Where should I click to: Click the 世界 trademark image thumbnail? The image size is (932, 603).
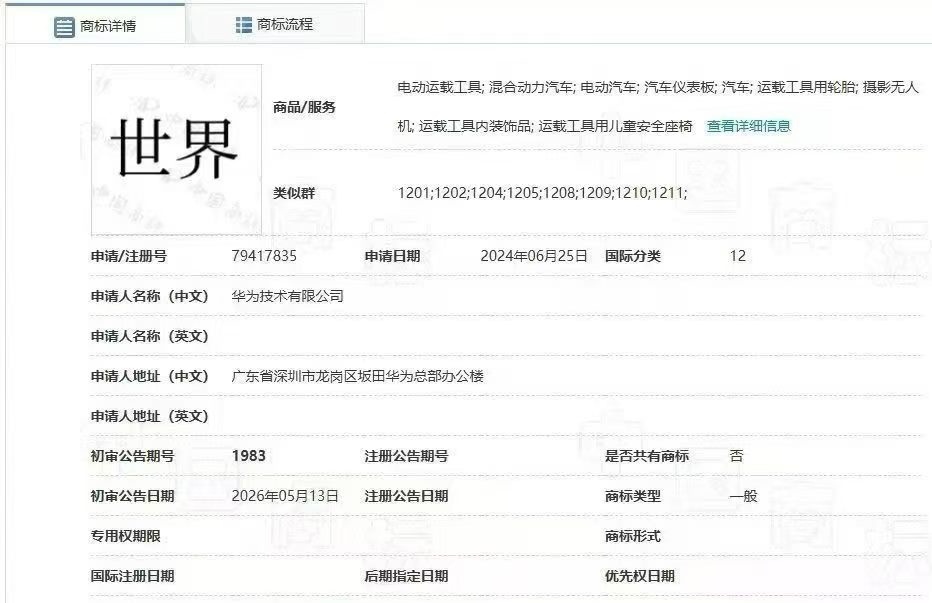[x=177, y=150]
